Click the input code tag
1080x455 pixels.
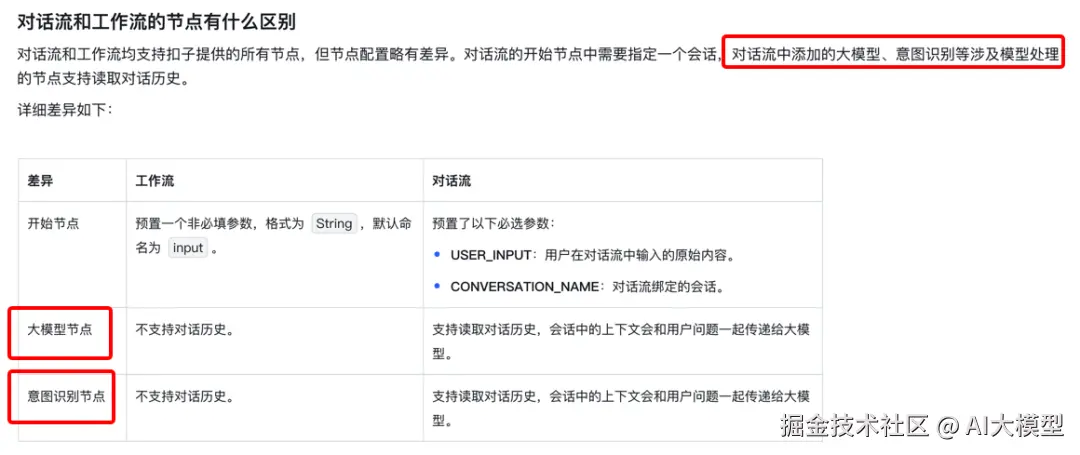coord(188,248)
